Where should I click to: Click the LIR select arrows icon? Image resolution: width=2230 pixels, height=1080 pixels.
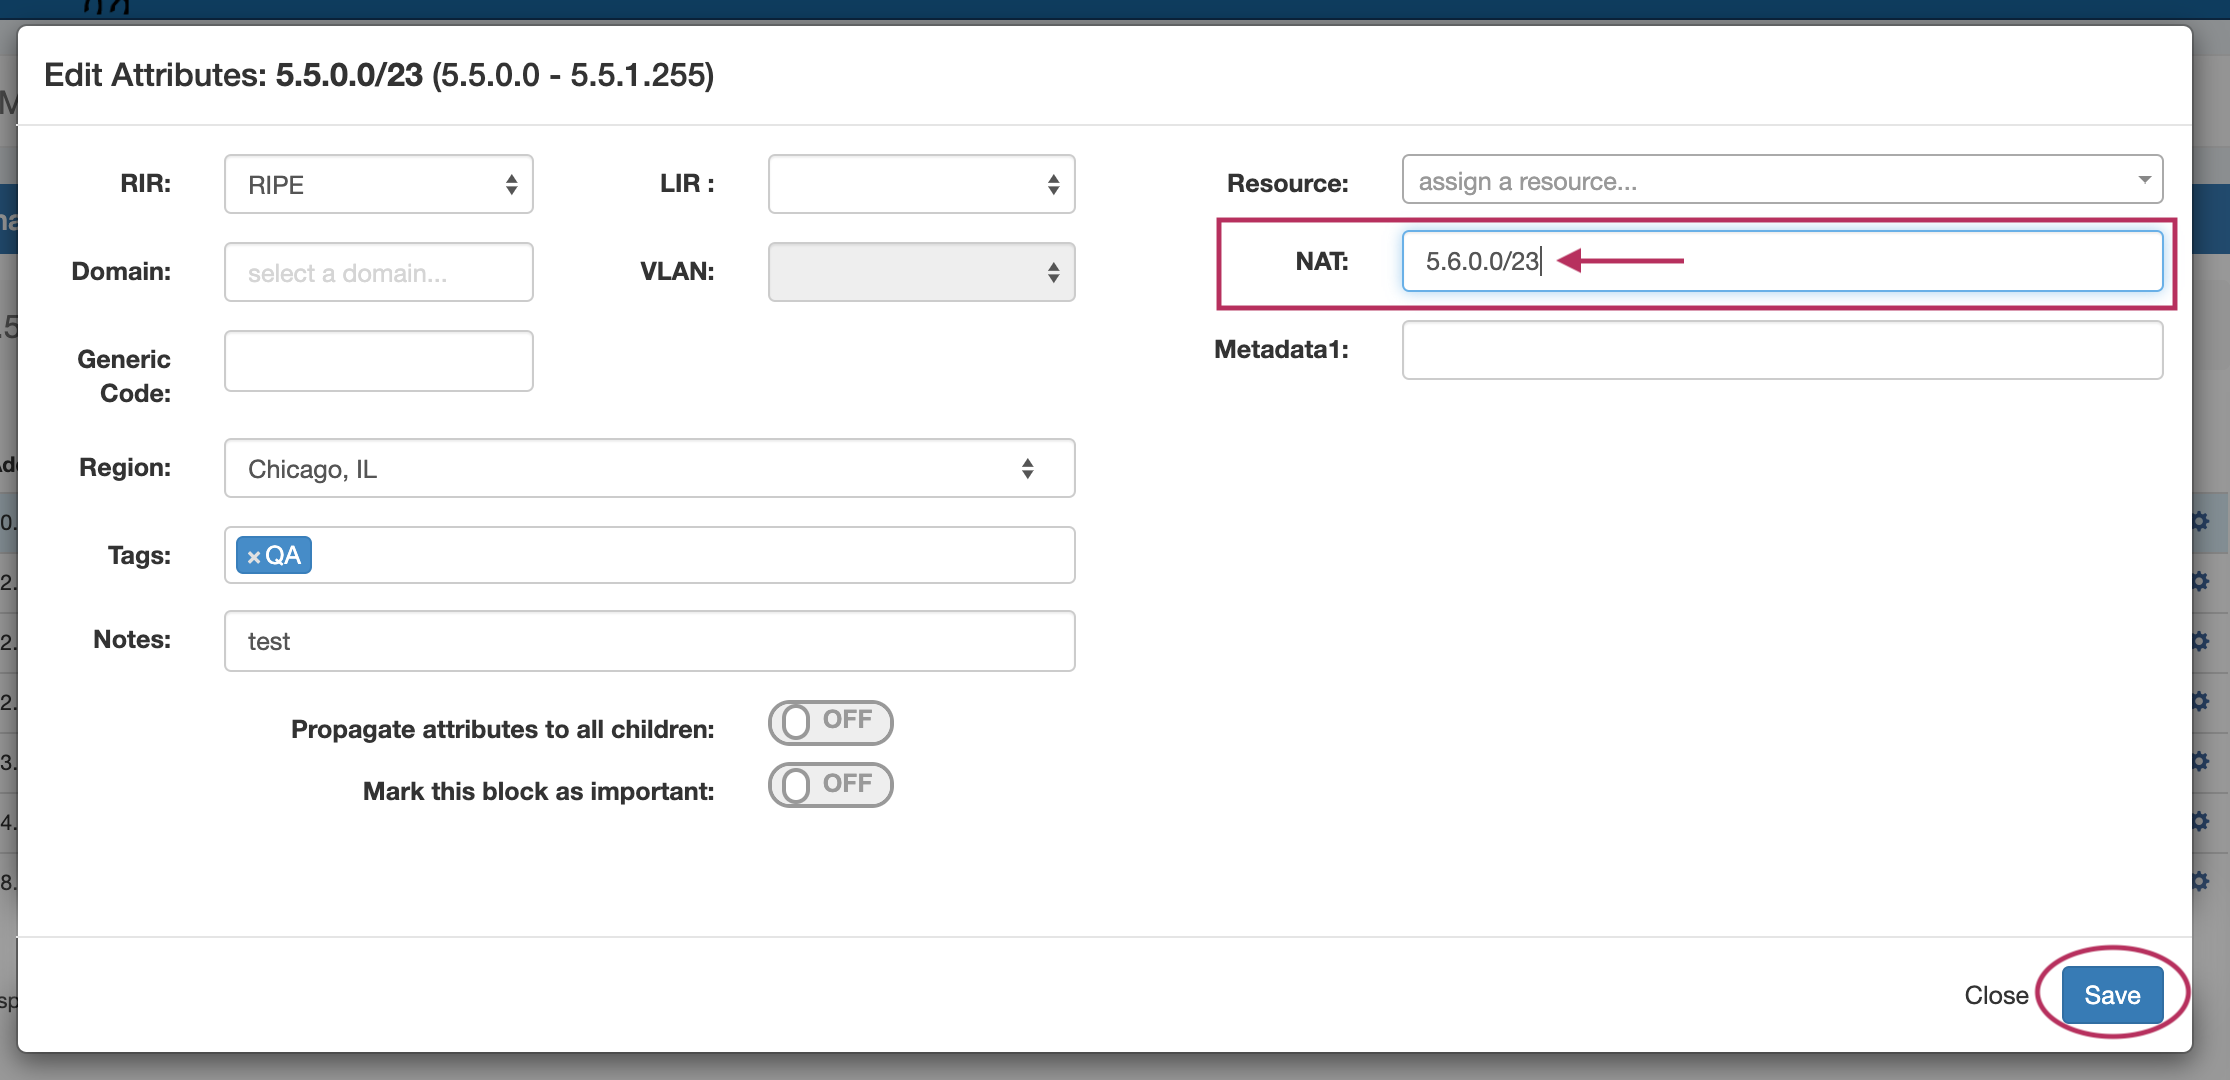pyautogui.click(x=1053, y=185)
